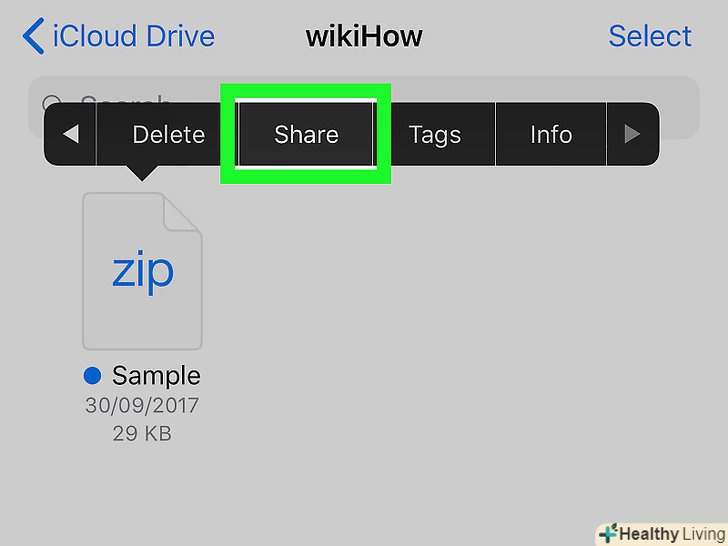Click the green leaf plus logo icon
The width and height of the screenshot is (728, 546).
[x=609, y=533]
